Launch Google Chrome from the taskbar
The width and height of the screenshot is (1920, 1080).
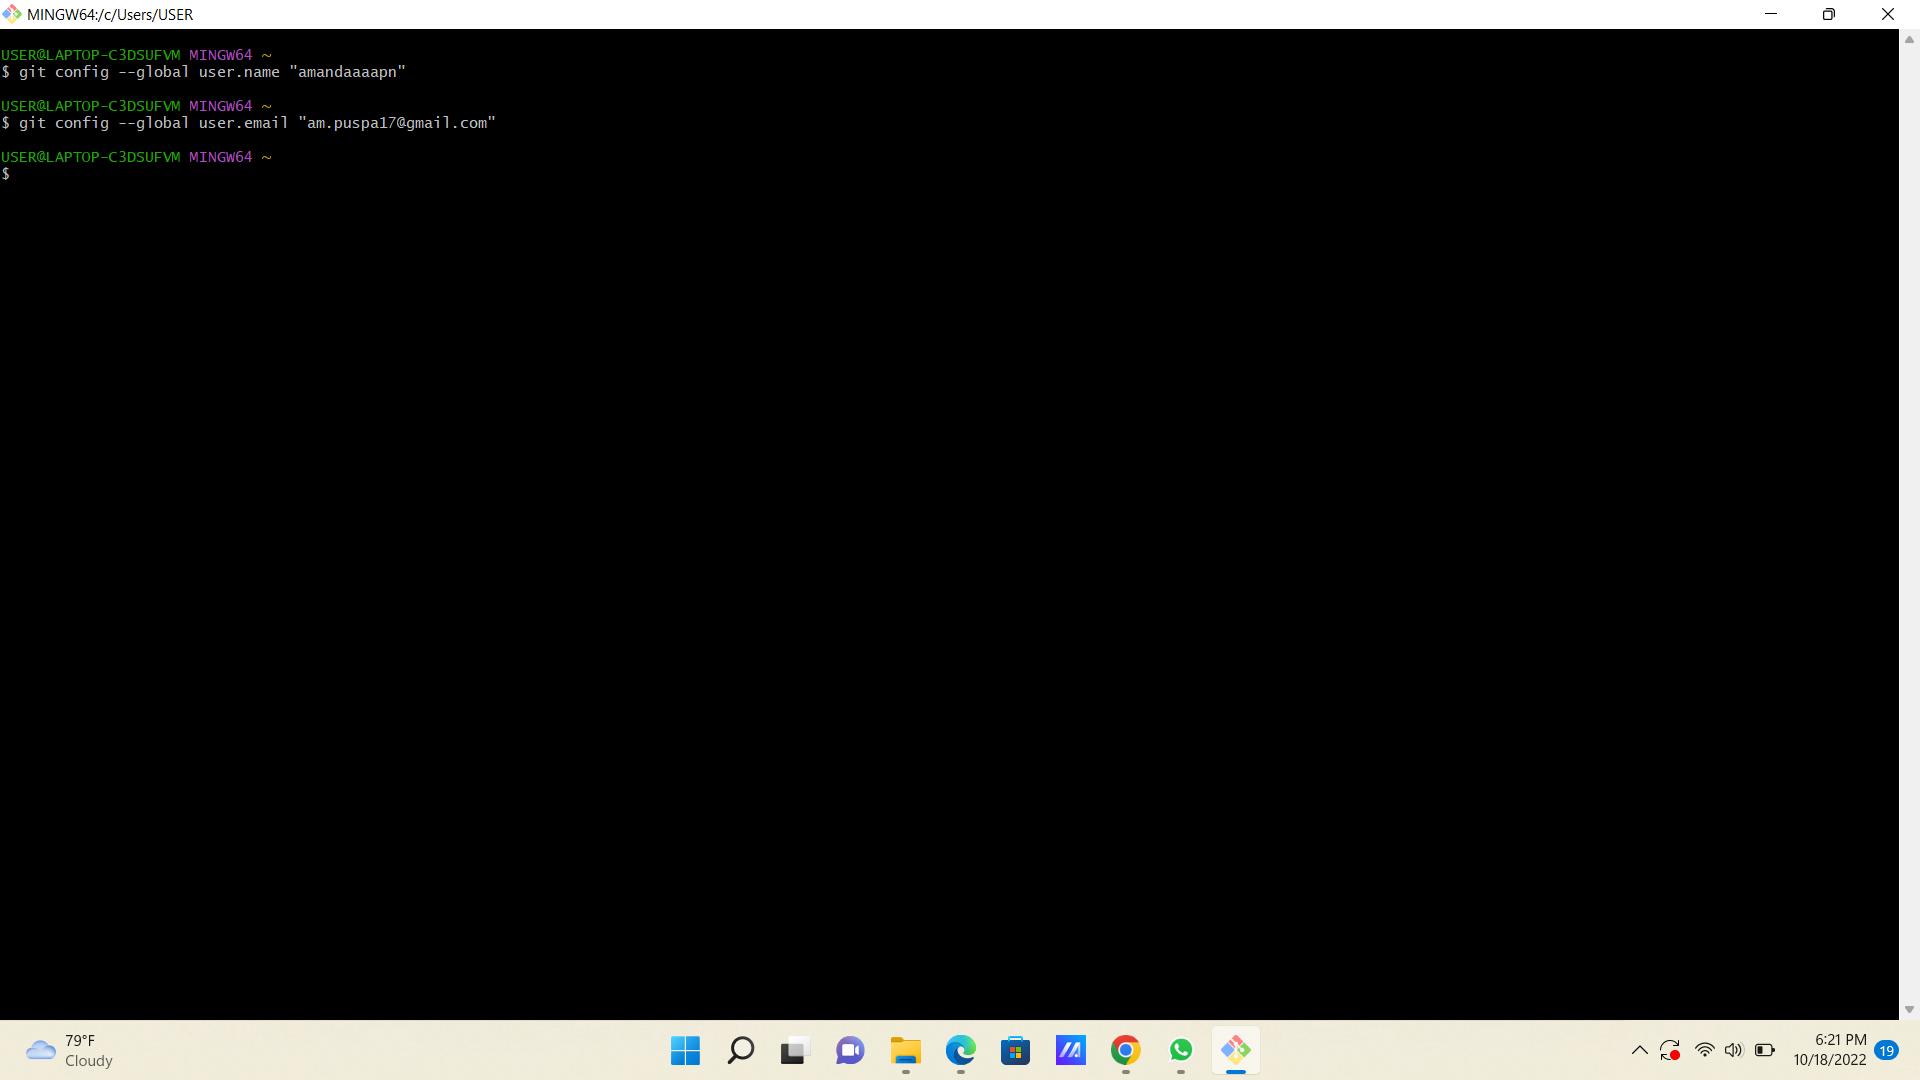pos(1126,1050)
